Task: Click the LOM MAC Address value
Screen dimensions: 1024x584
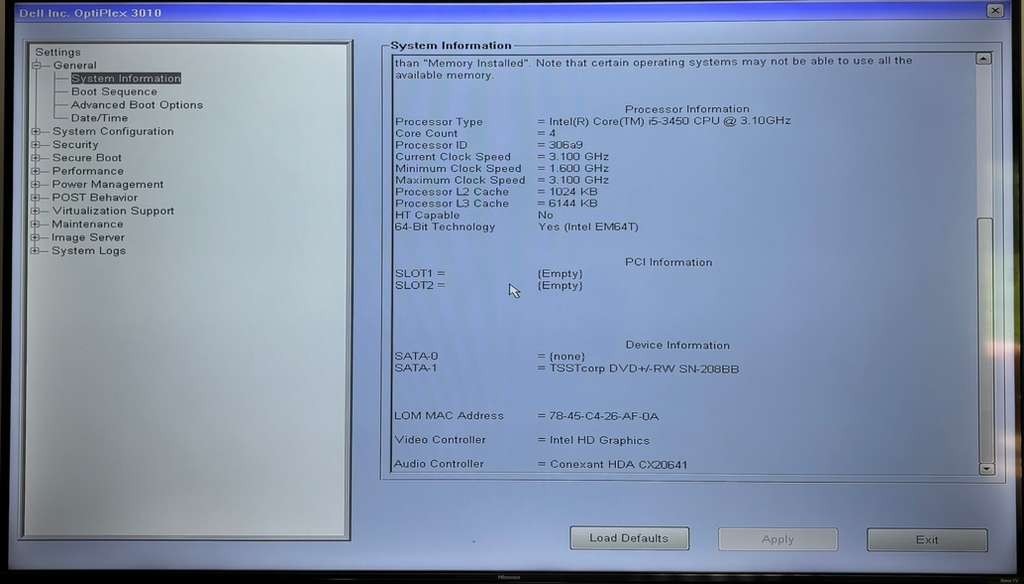Action: [604, 416]
